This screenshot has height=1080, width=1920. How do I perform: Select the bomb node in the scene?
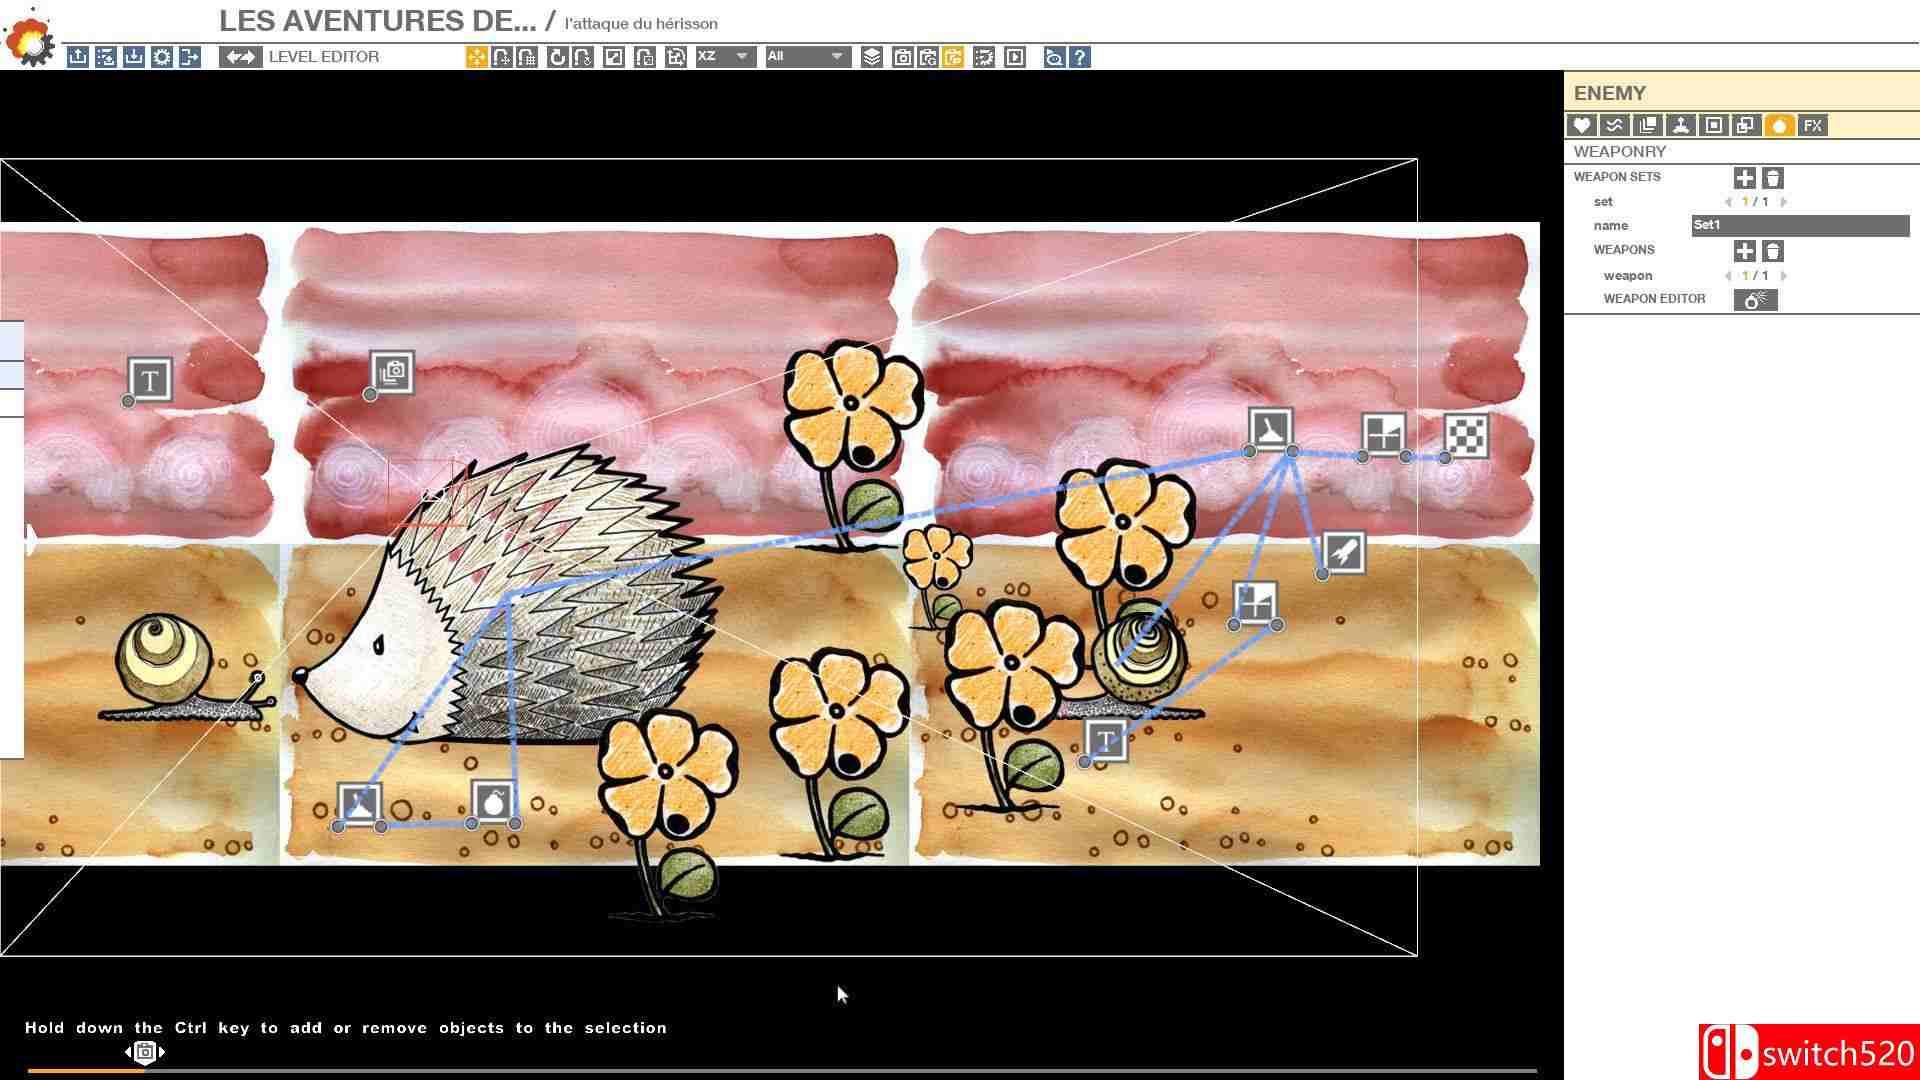[493, 802]
